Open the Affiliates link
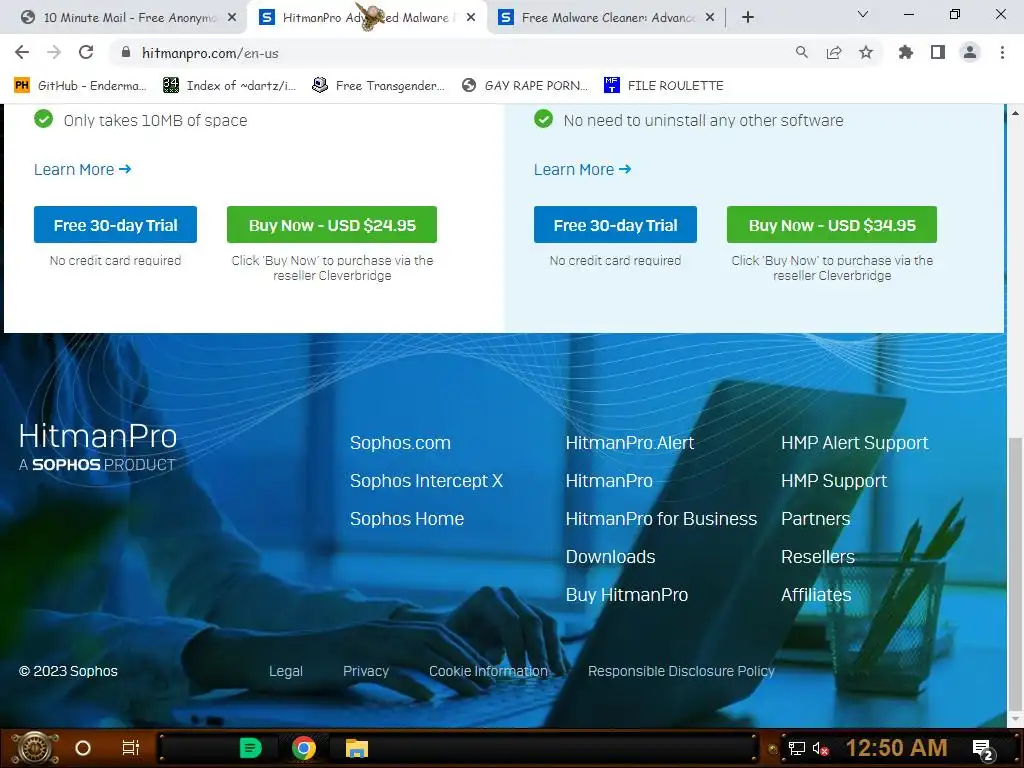The image size is (1024, 768). click(x=816, y=594)
